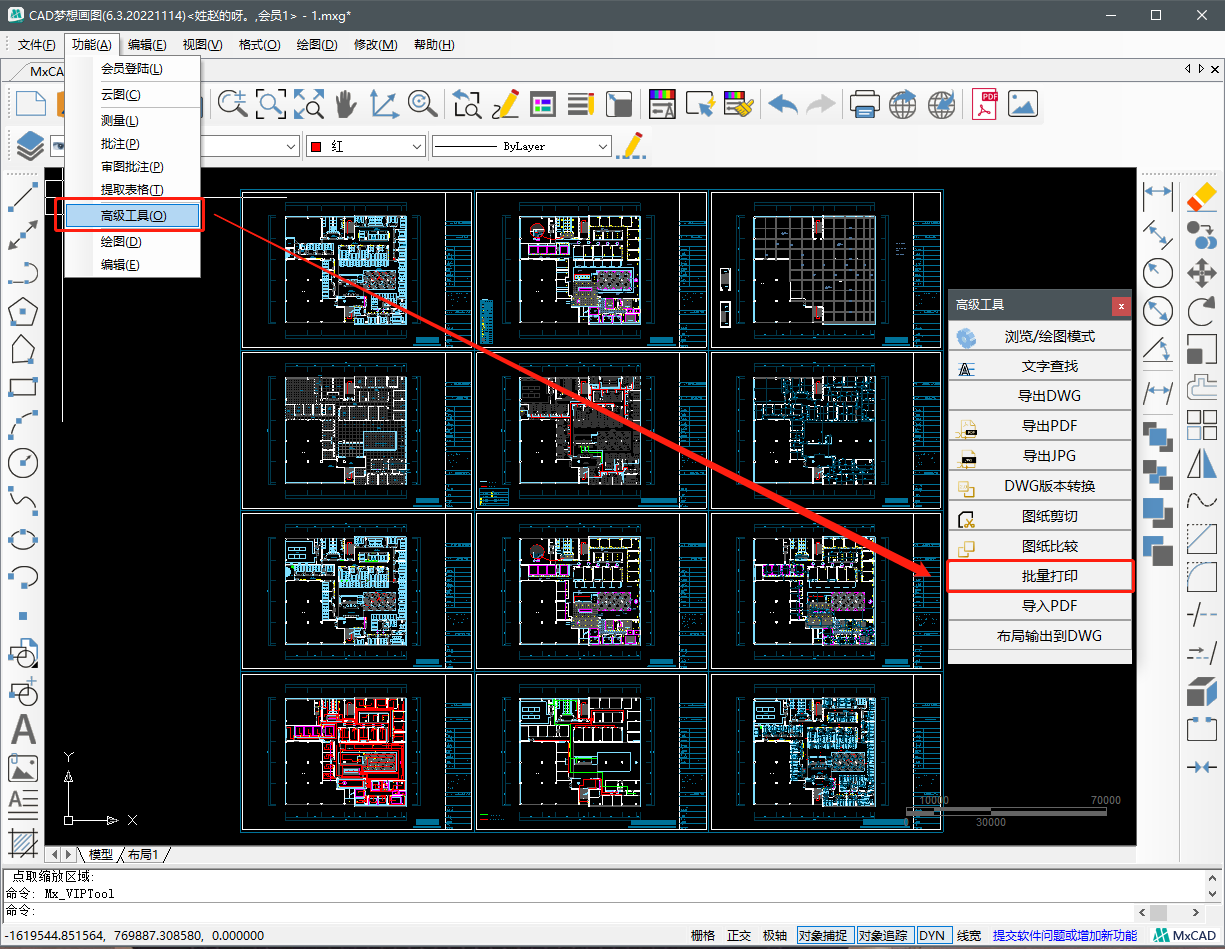Open the ByLayer linetype dropdown
This screenshot has height=949, width=1225.
tap(521, 146)
